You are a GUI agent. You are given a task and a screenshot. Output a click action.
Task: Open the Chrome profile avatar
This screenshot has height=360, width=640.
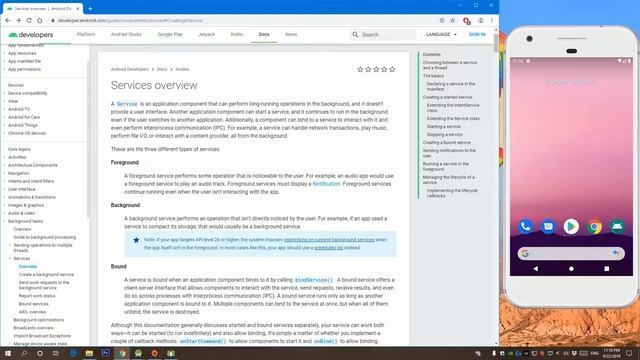[x=481, y=20]
